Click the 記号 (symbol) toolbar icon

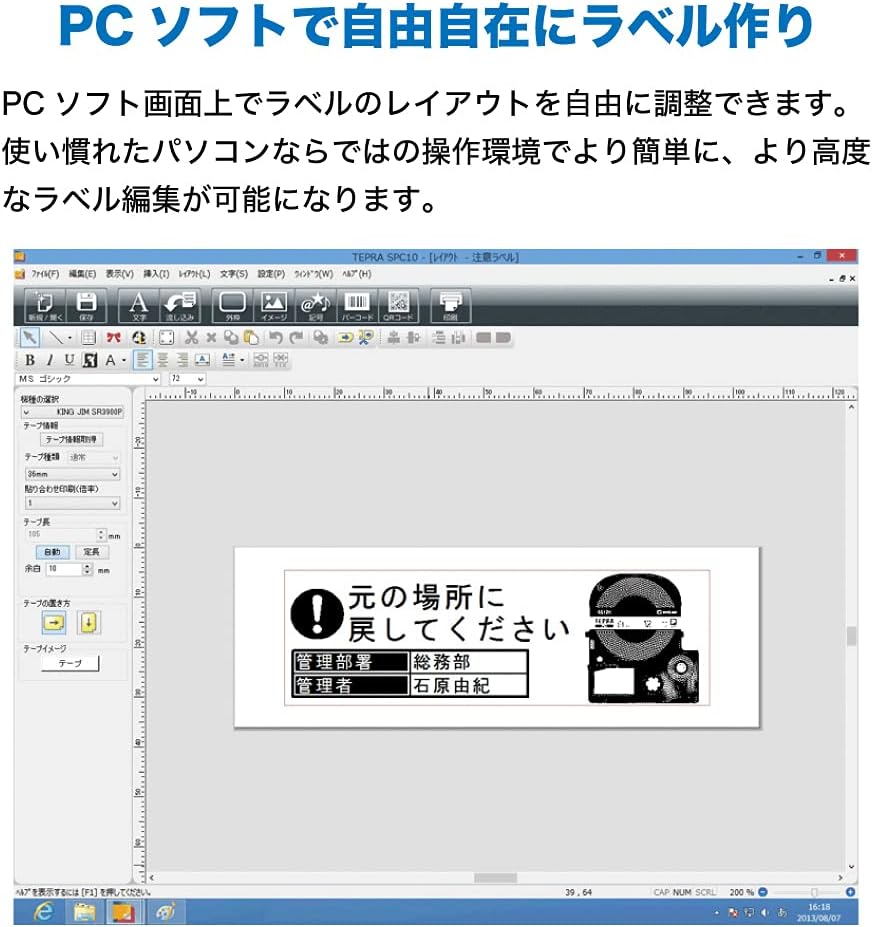click(315, 305)
